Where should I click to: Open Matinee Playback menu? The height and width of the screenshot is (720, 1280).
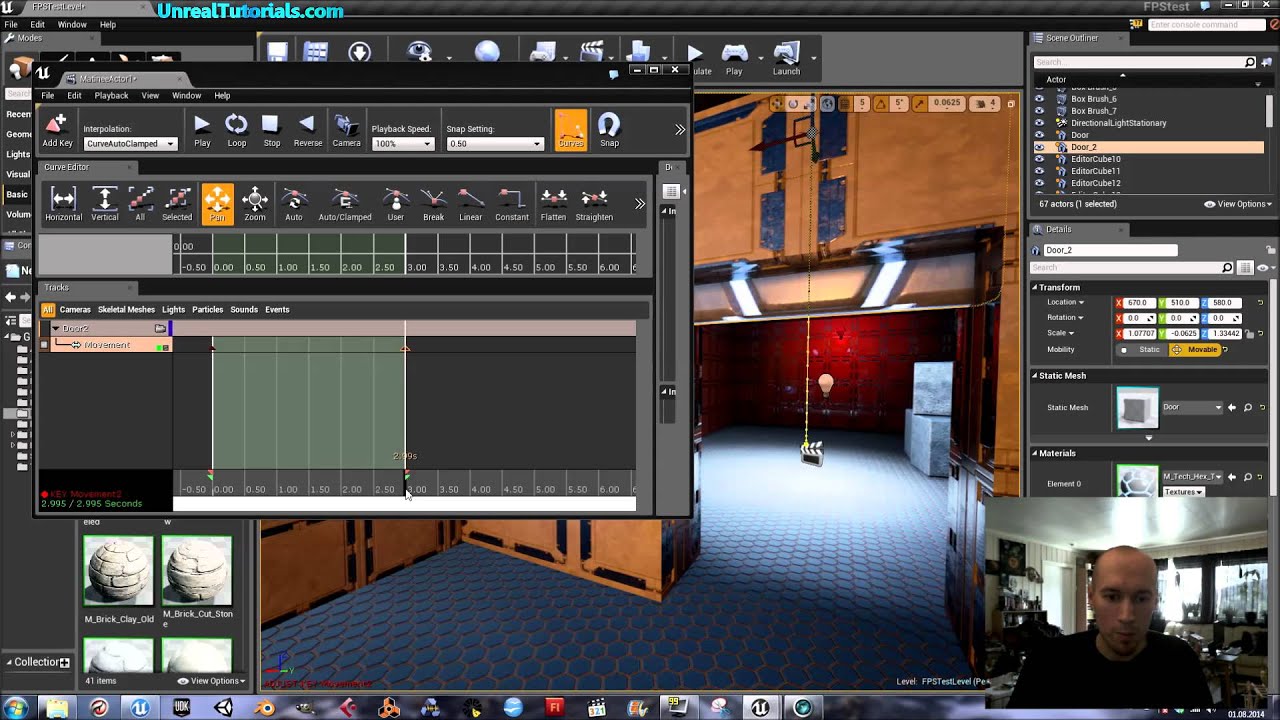(111, 96)
